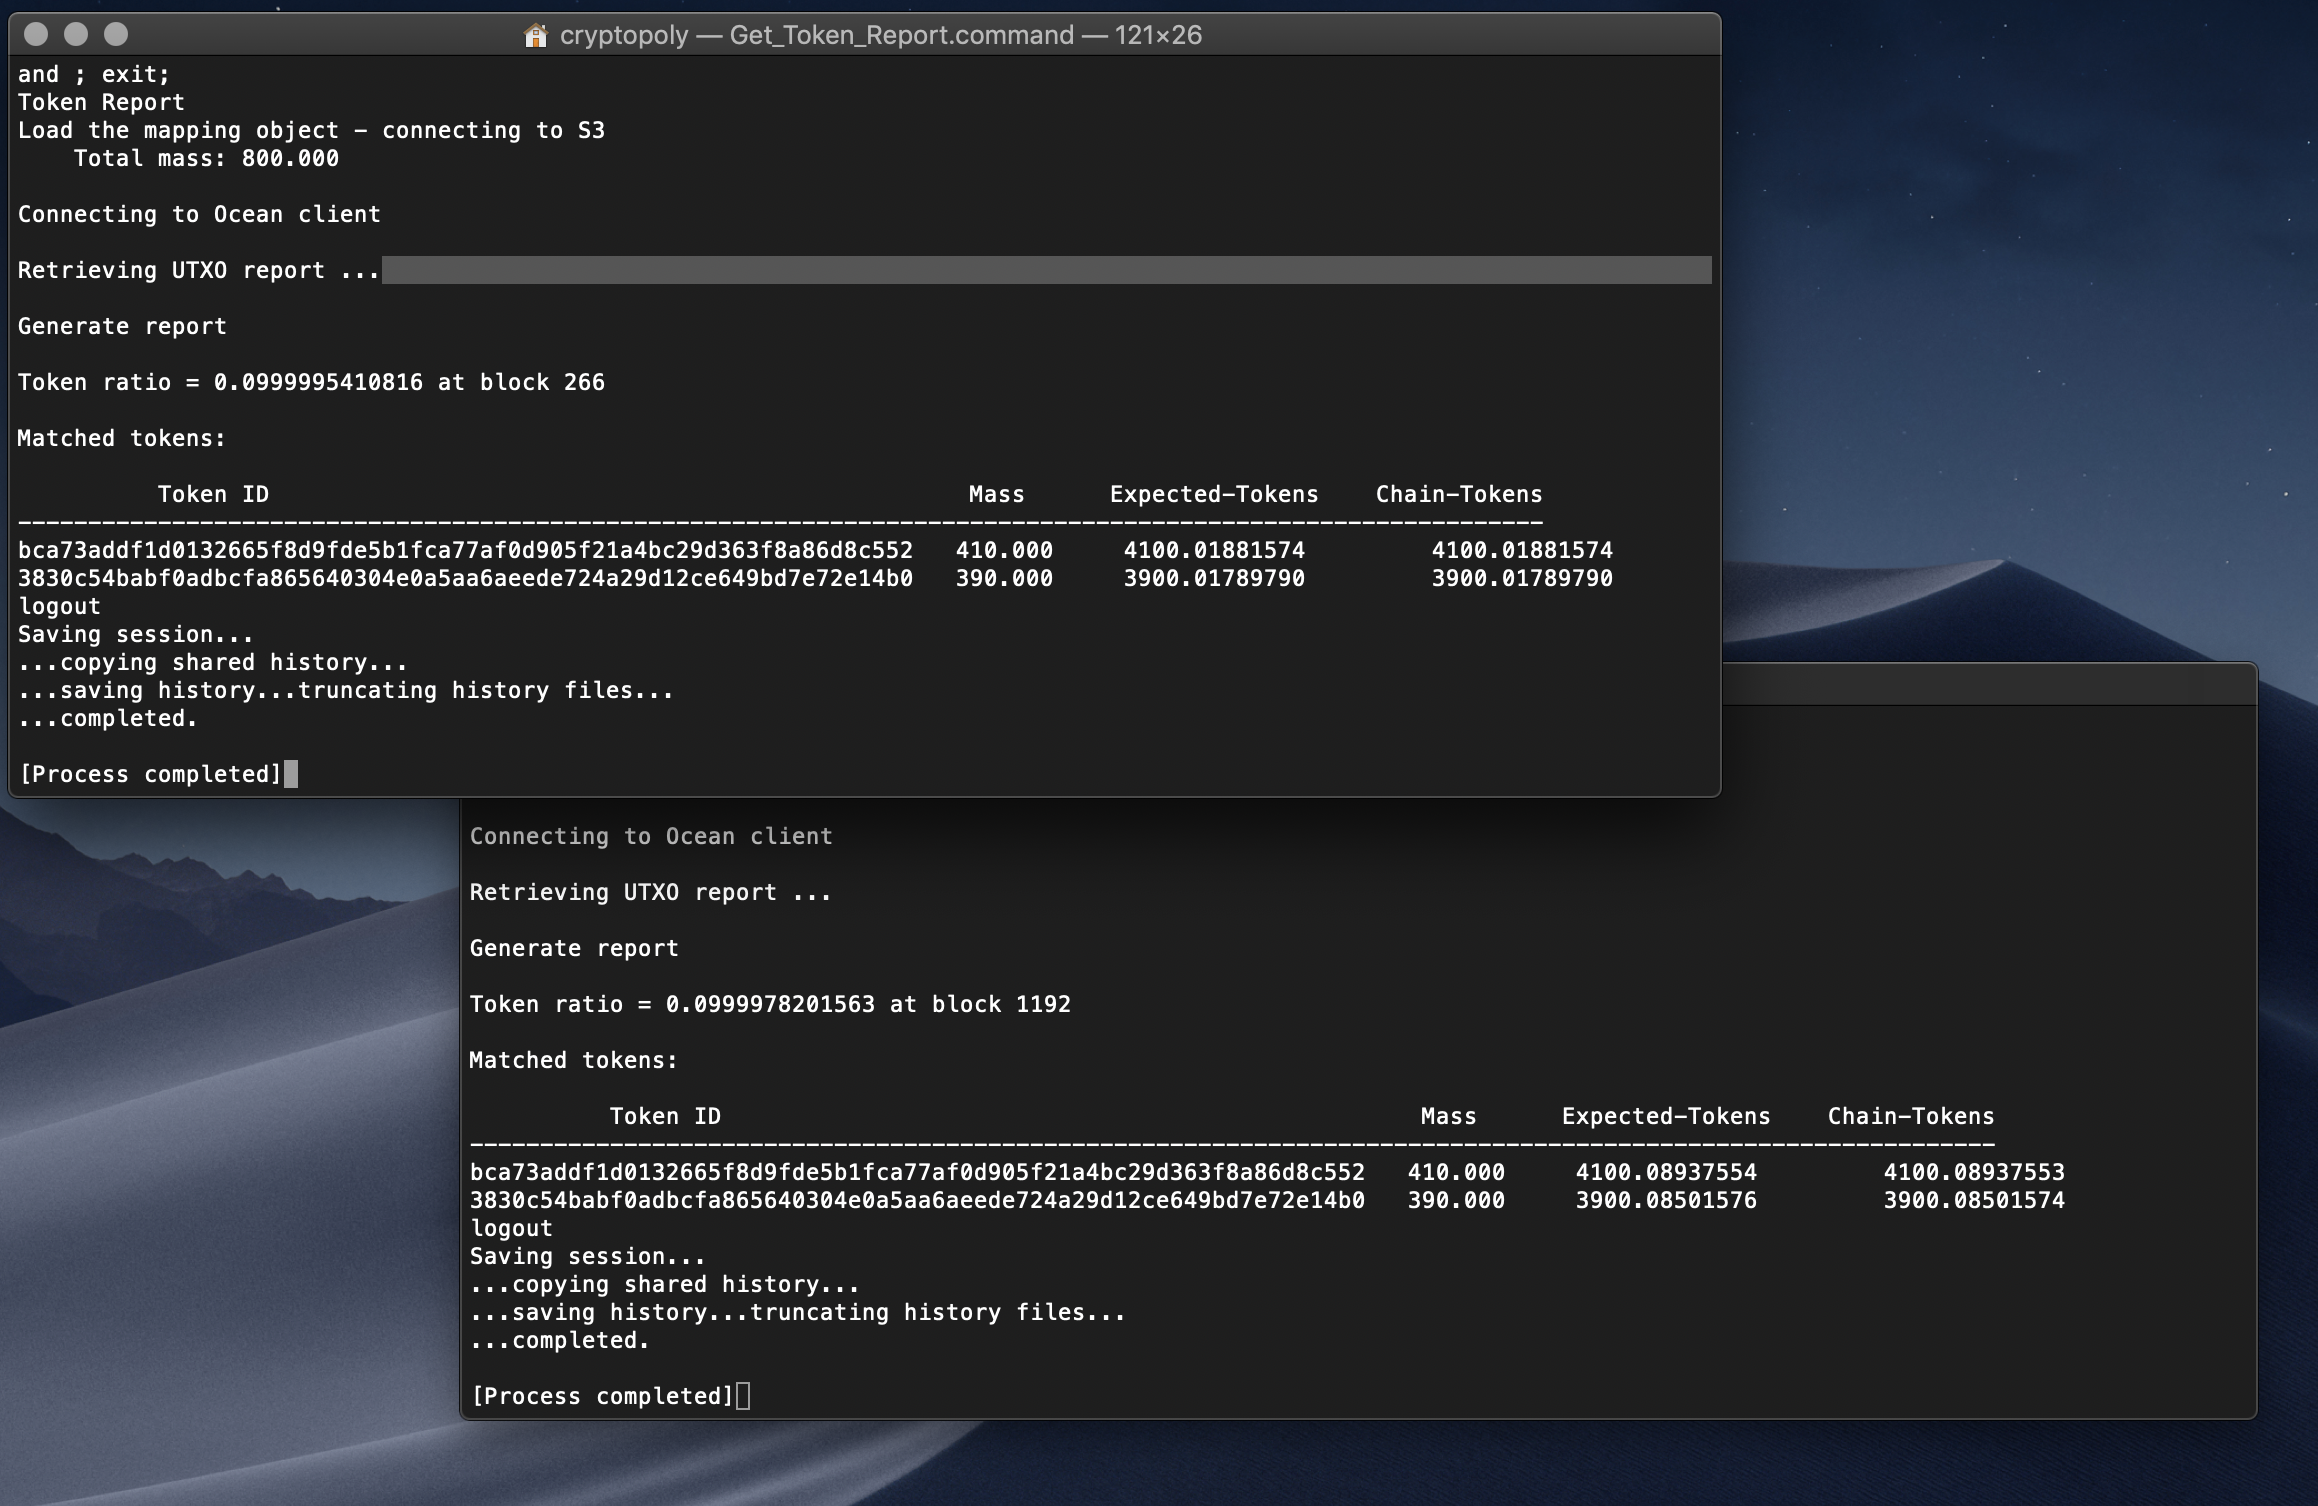Viewport: 2318px width, 1506px height.
Task: Click expected tokens 3900.08501576 in back window
Action: pyautogui.click(x=1666, y=1200)
